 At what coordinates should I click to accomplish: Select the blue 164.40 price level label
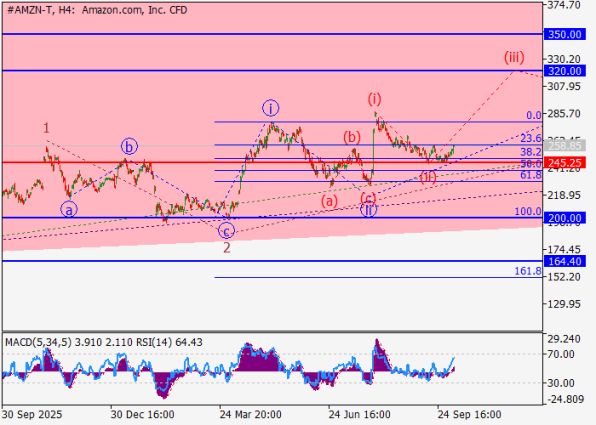[564, 262]
